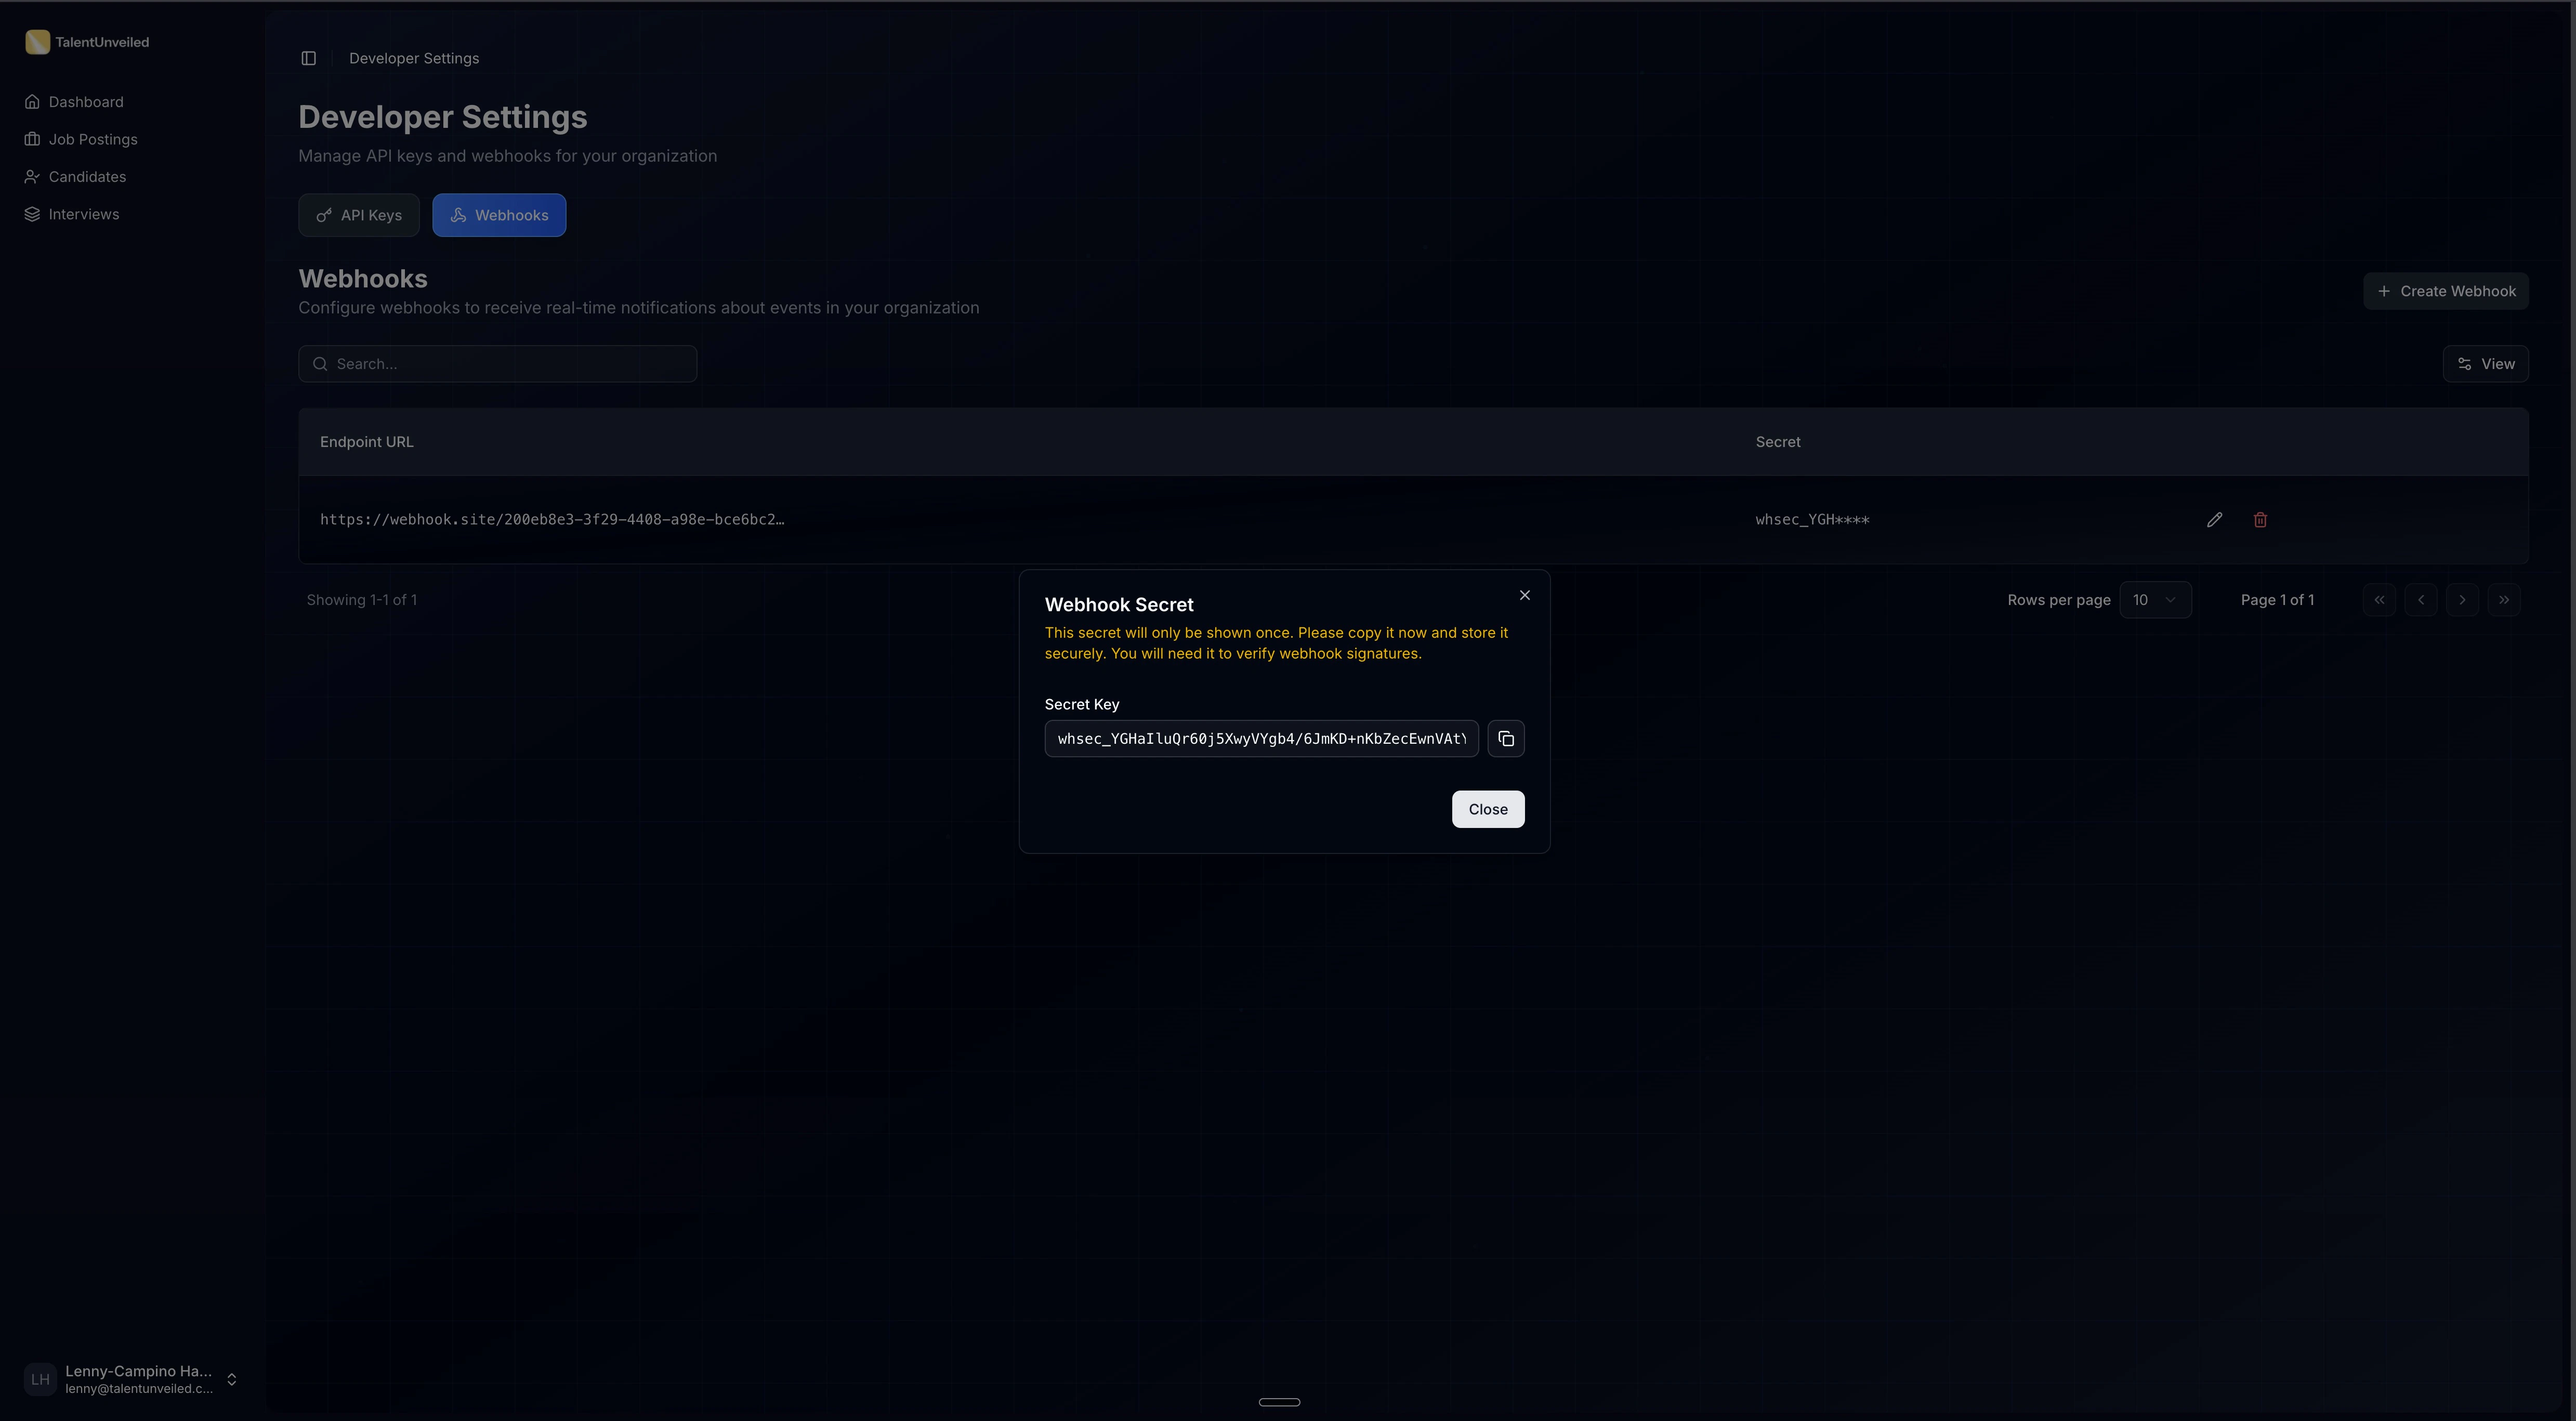Open the Dashboard from the sidebar
Image resolution: width=2576 pixels, height=1421 pixels.
pos(86,101)
